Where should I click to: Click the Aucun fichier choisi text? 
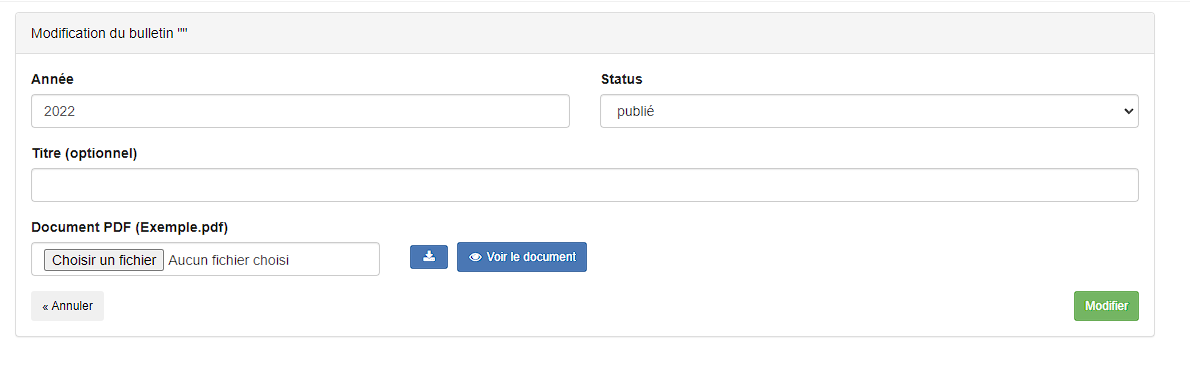[228, 260]
